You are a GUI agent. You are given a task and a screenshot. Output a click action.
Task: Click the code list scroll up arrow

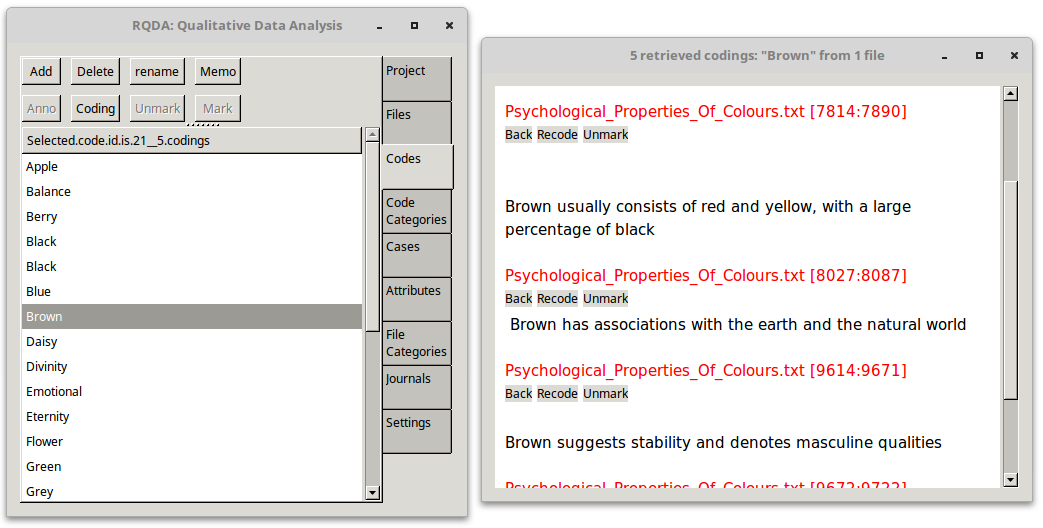point(372,135)
